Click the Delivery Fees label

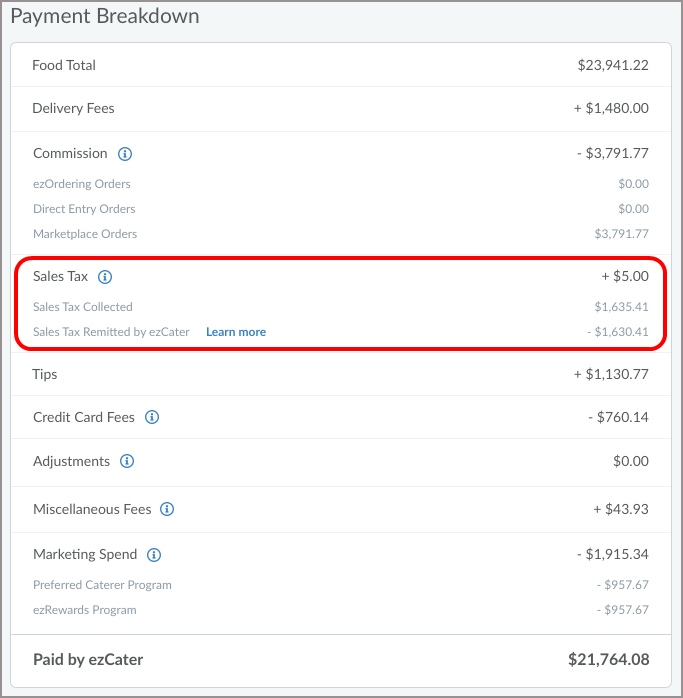[x=73, y=108]
